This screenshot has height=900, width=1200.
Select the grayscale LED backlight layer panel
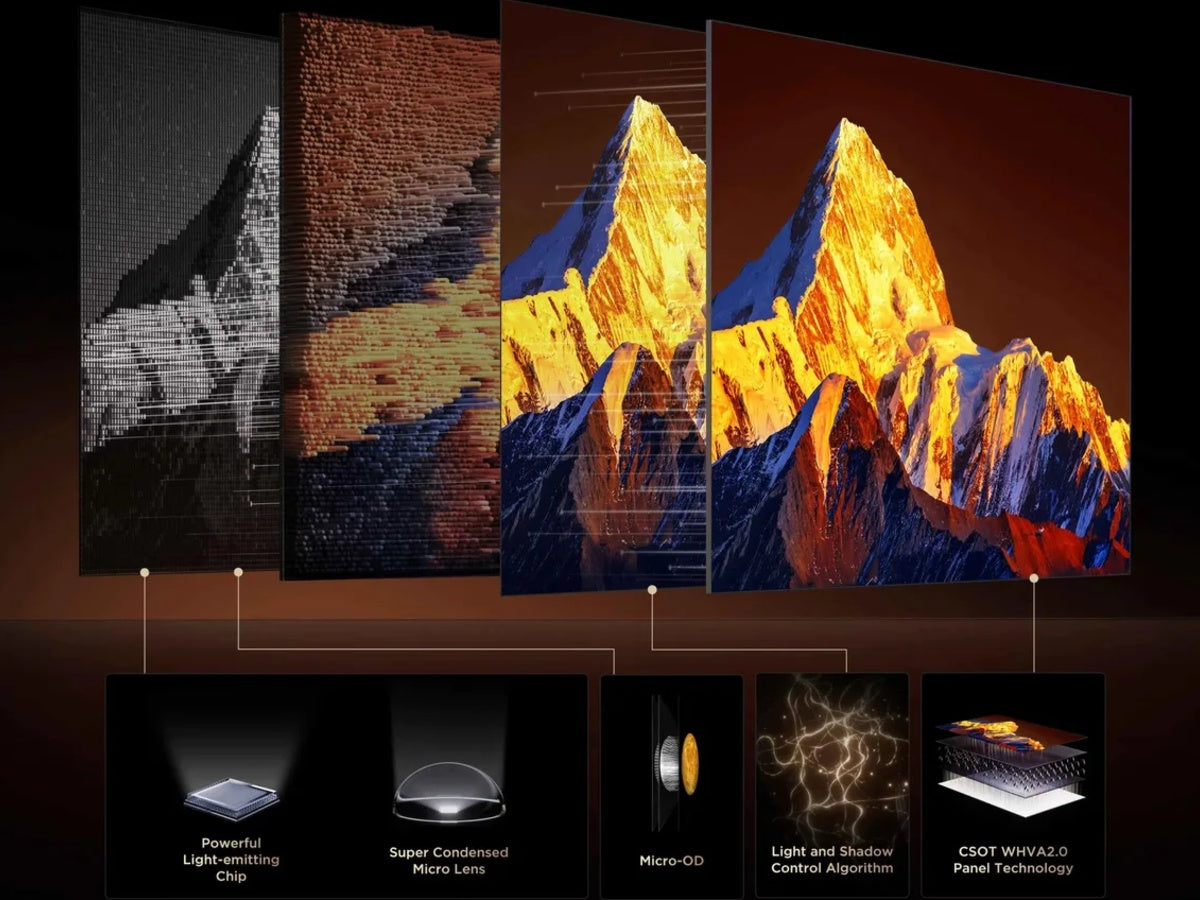pos(180,290)
